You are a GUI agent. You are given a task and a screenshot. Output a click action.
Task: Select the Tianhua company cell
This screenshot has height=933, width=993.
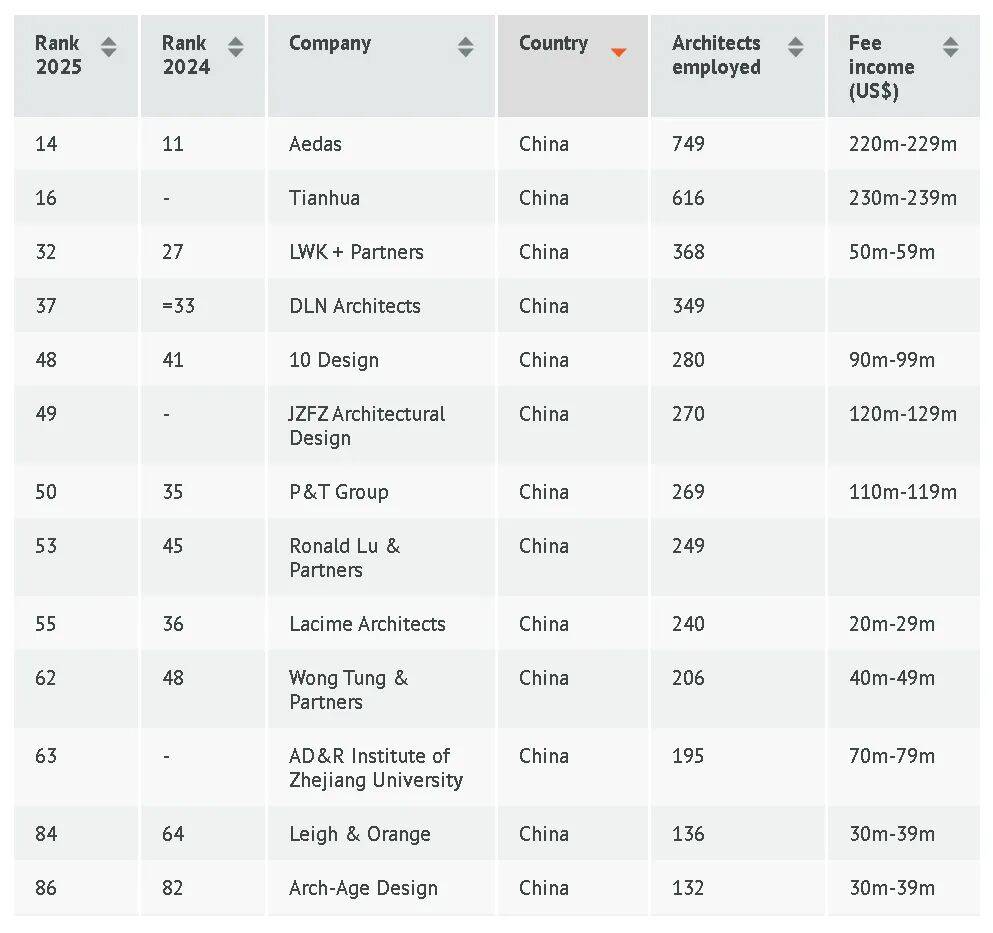point(324,198)
